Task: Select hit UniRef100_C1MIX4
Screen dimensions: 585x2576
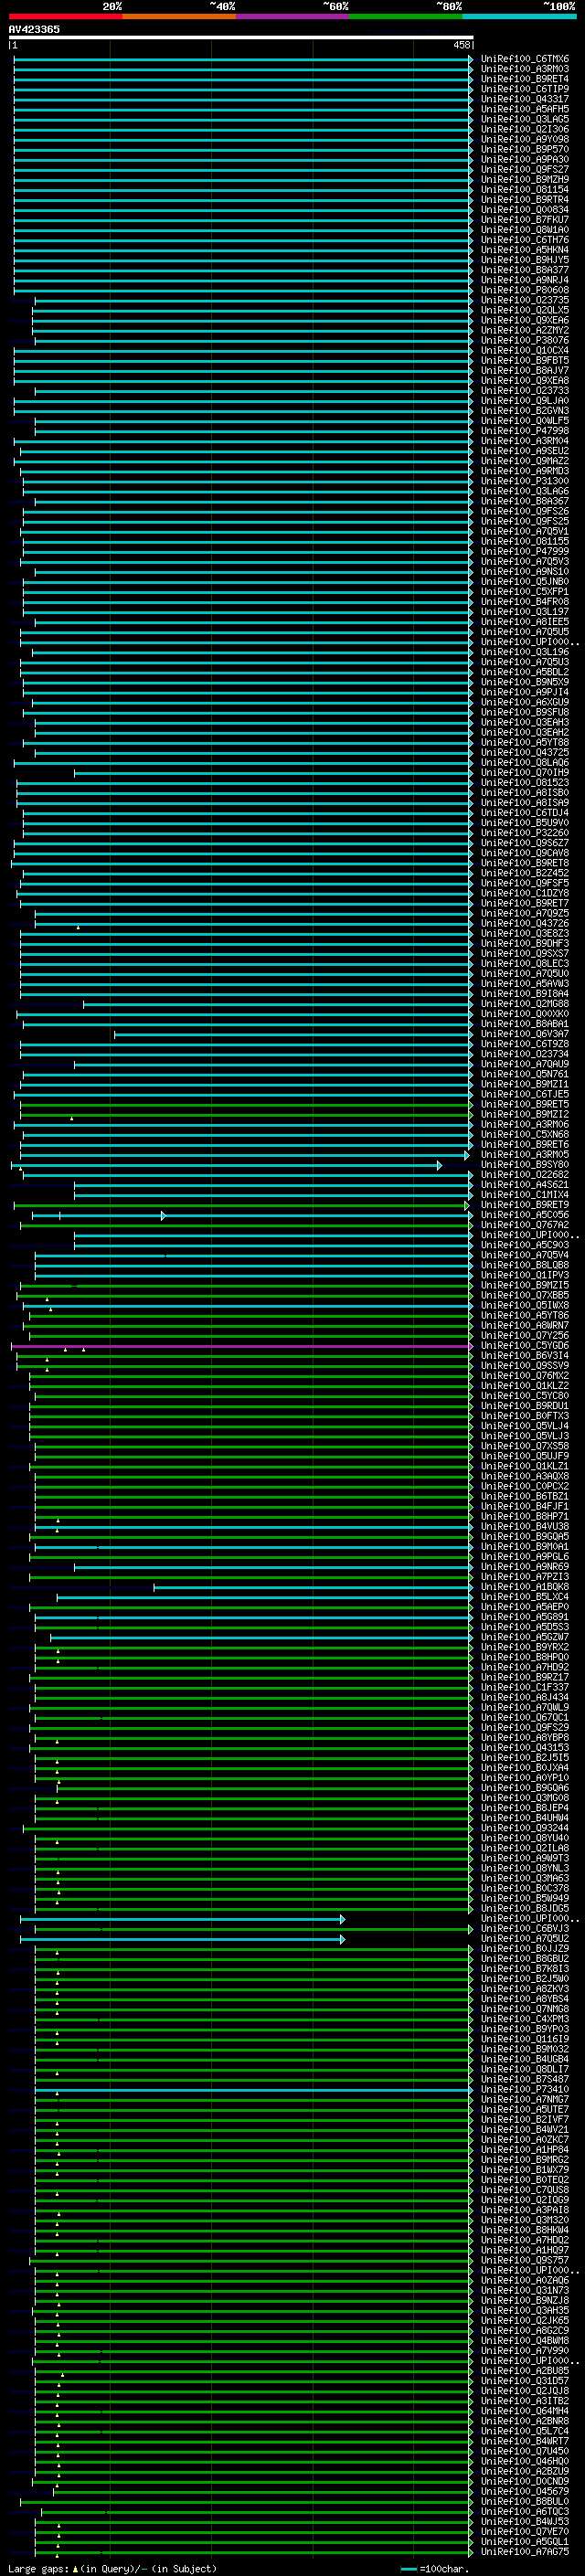Action: pos(524,1195)
